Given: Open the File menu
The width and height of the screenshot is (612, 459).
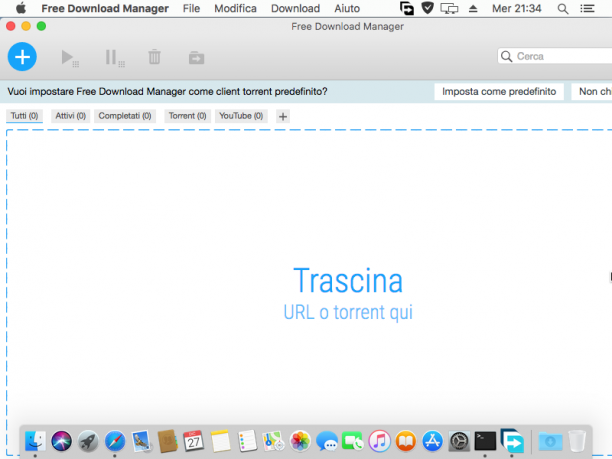Looking at the screenshot, I should [x=191, y=8].
